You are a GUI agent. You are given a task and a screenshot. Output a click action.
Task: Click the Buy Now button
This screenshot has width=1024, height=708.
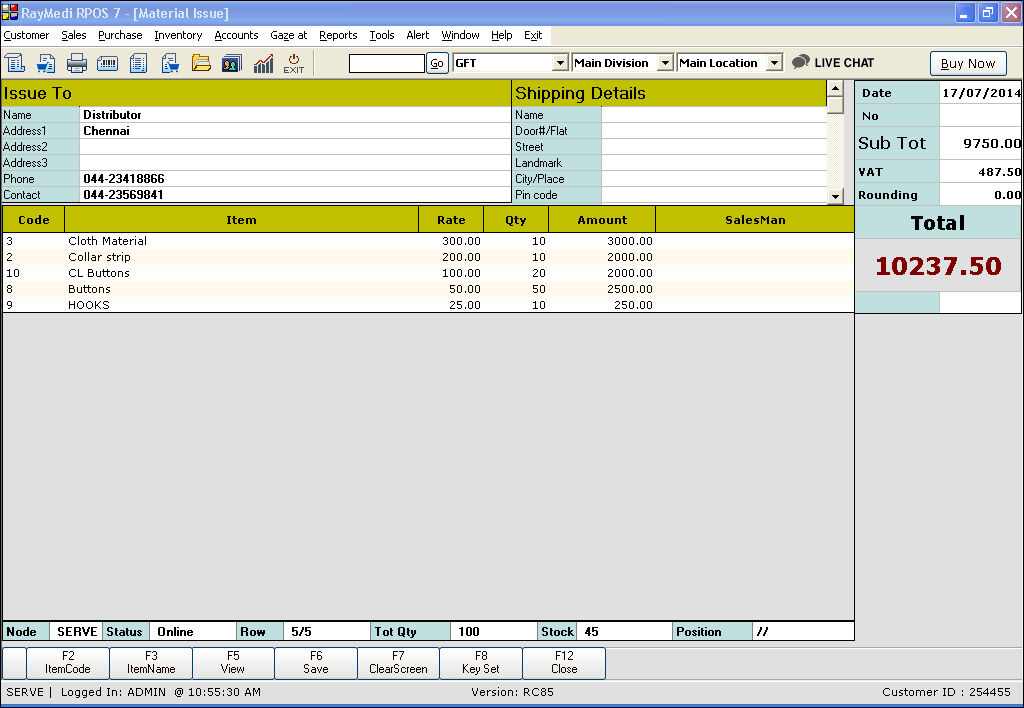coord(967,63)
